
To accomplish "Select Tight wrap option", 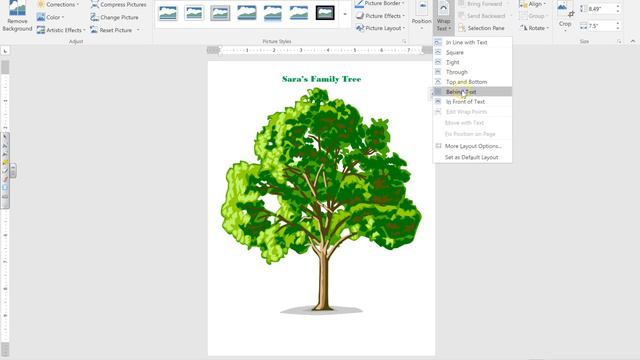I will [472, 62].
